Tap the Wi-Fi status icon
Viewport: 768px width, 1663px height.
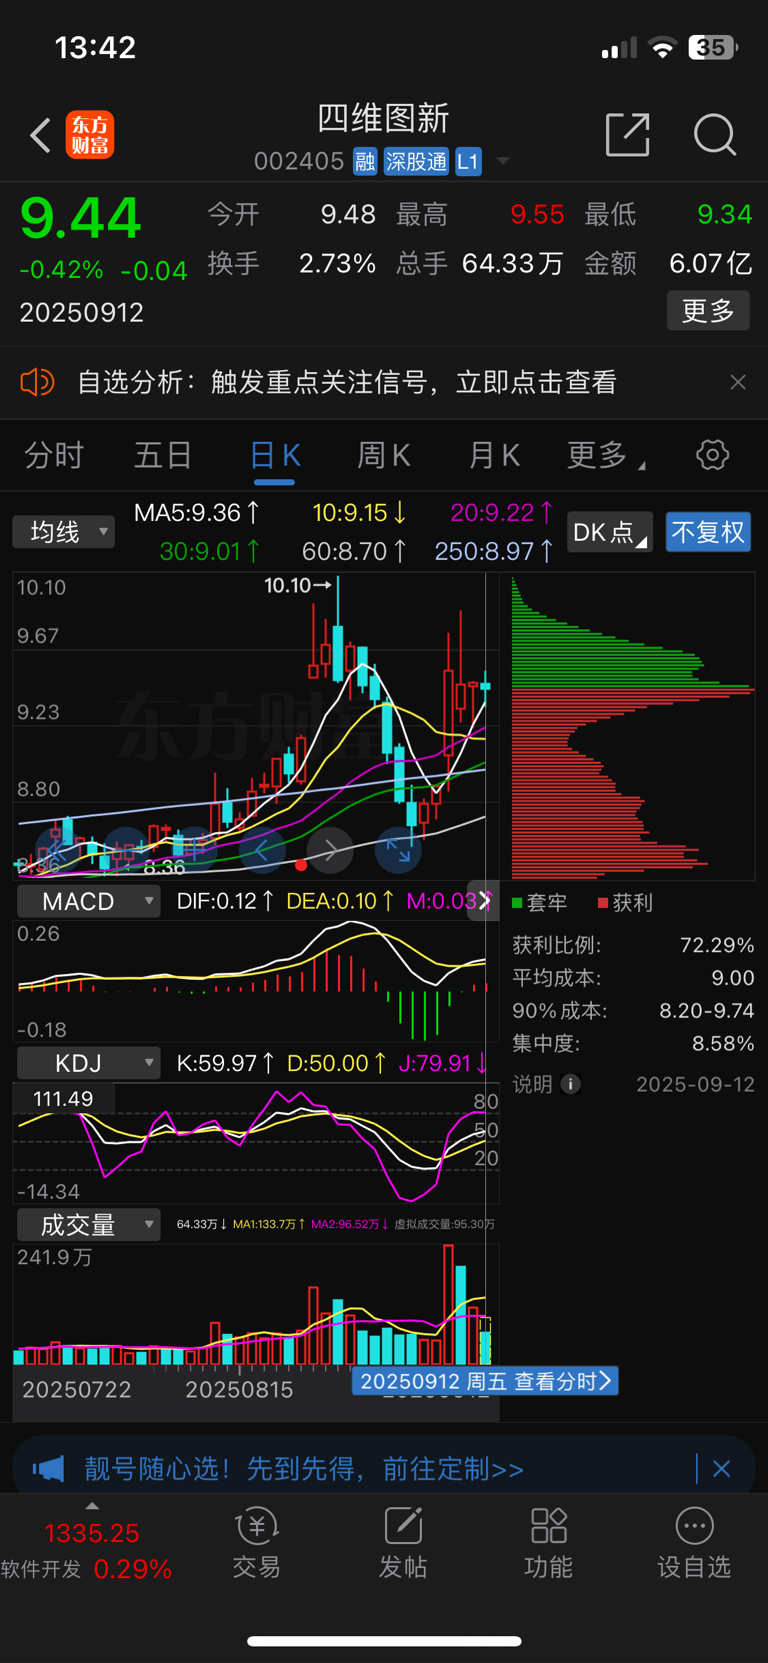click(x=662, y=47)
